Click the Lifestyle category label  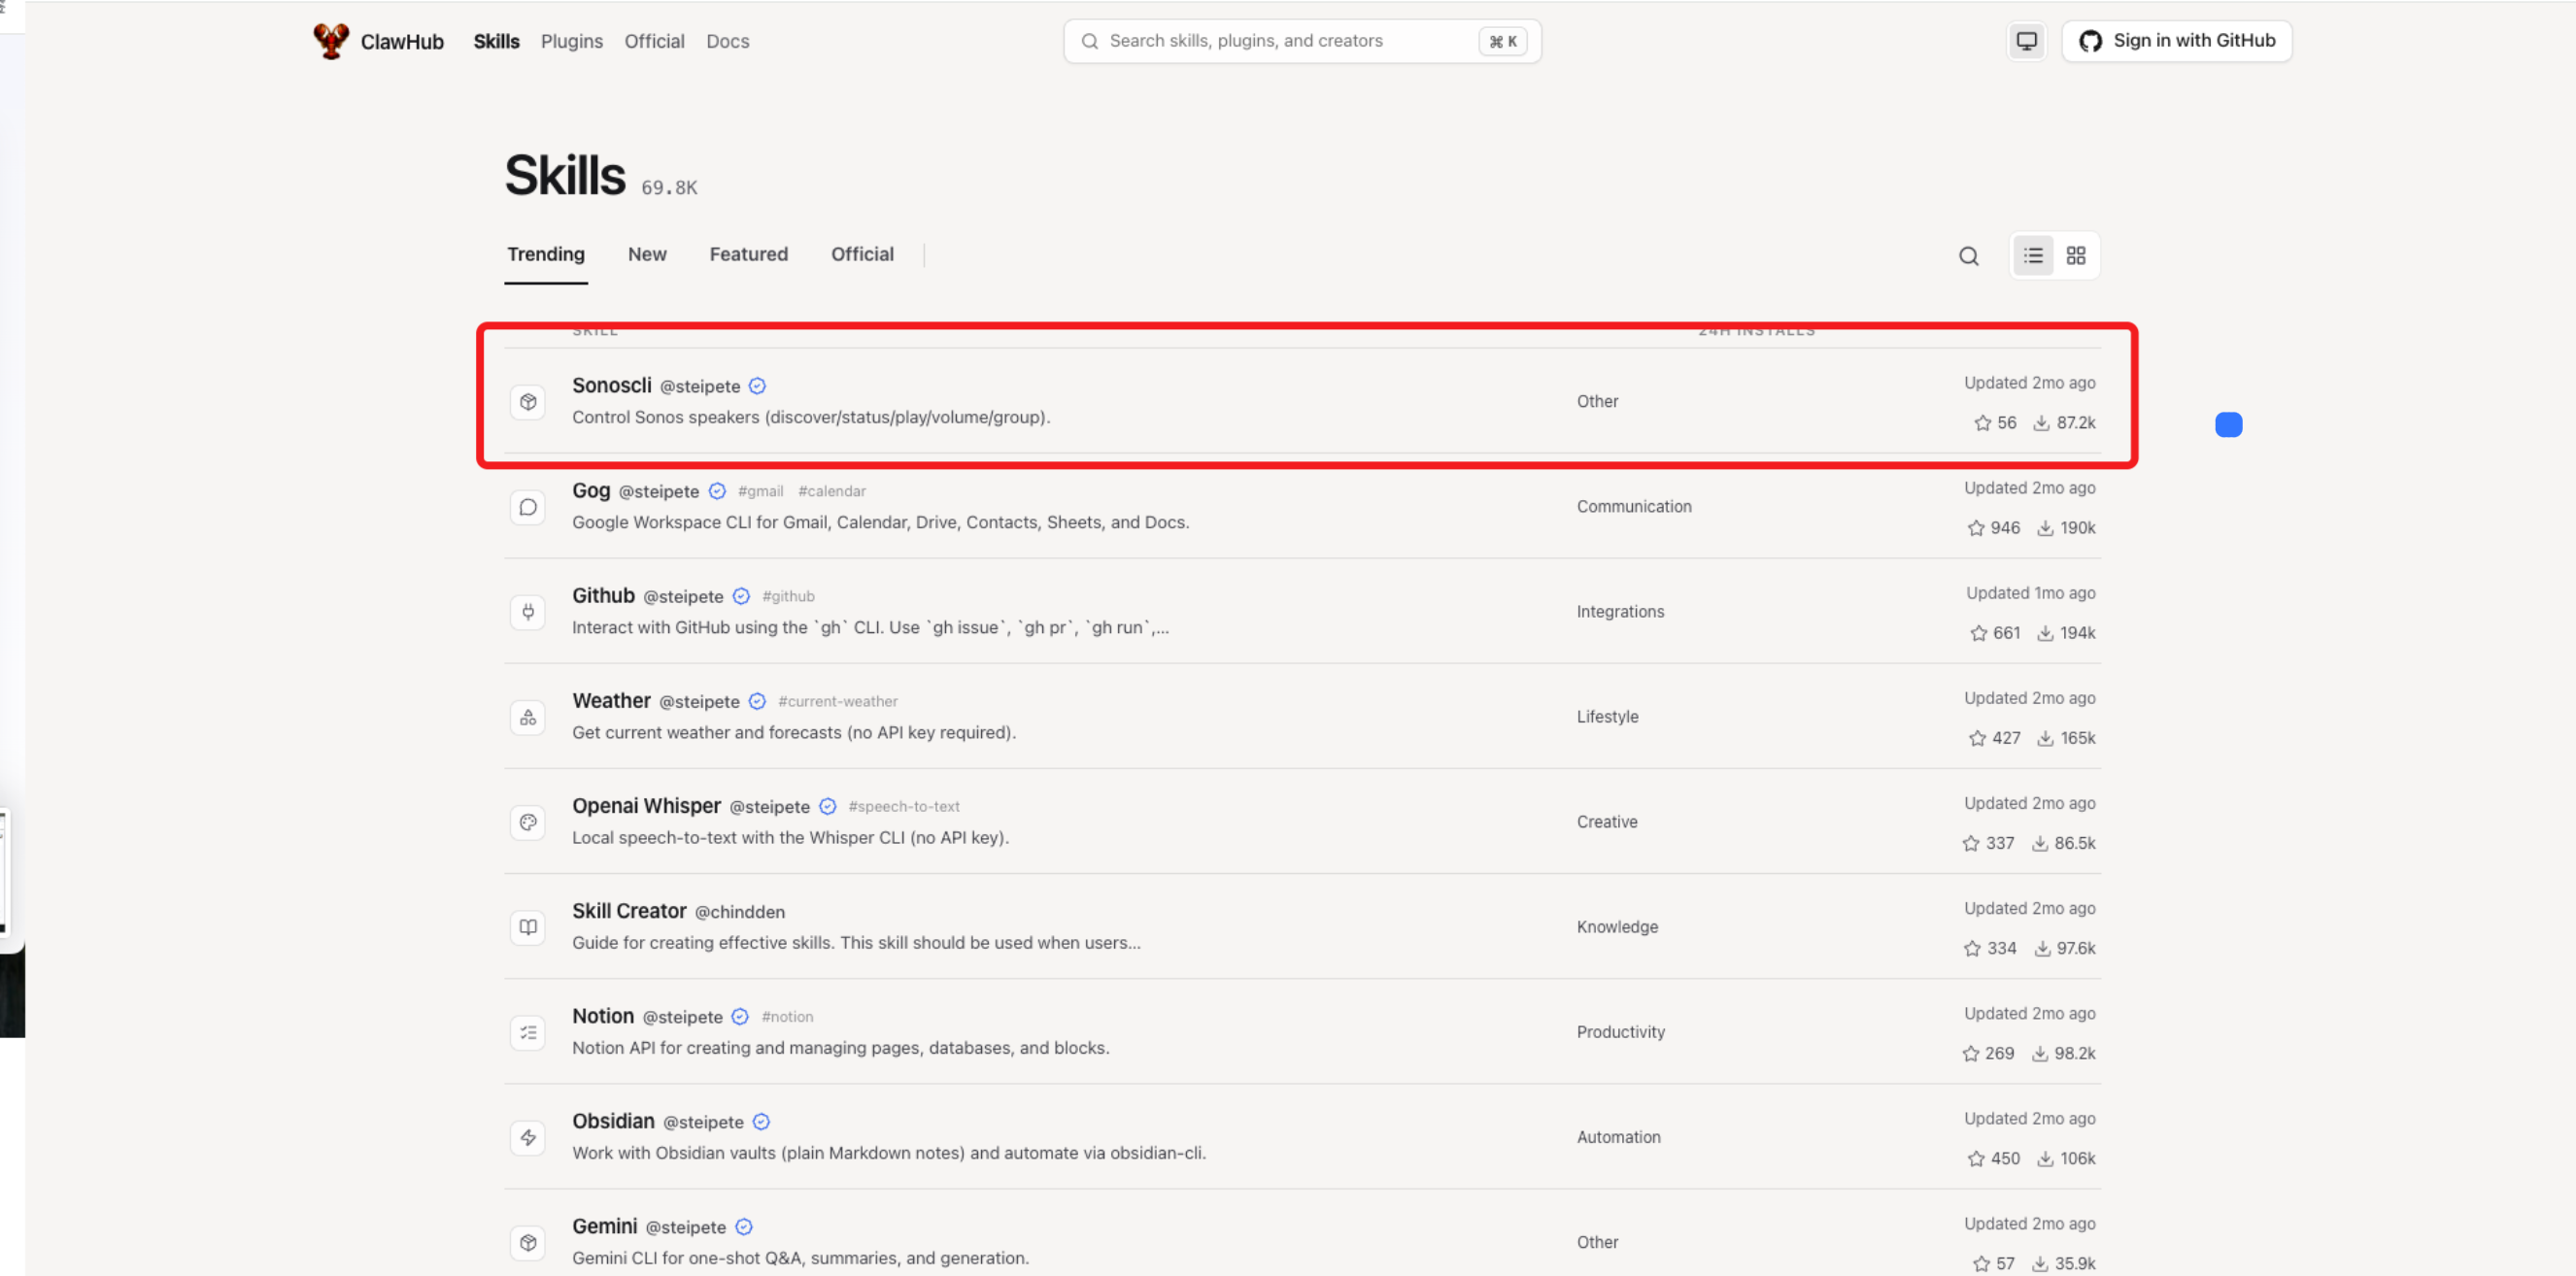[1607, 717]
